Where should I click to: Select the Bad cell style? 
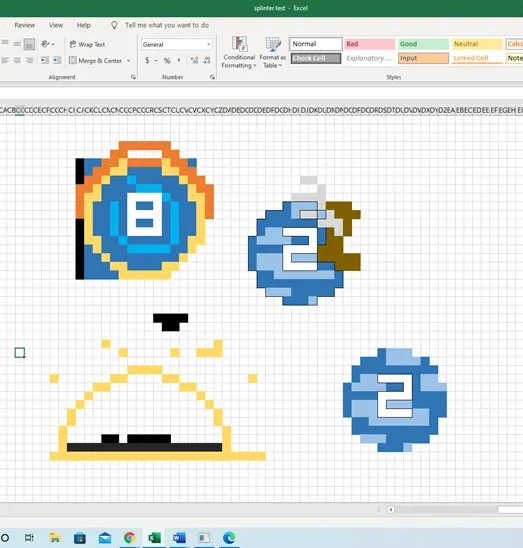370,44
